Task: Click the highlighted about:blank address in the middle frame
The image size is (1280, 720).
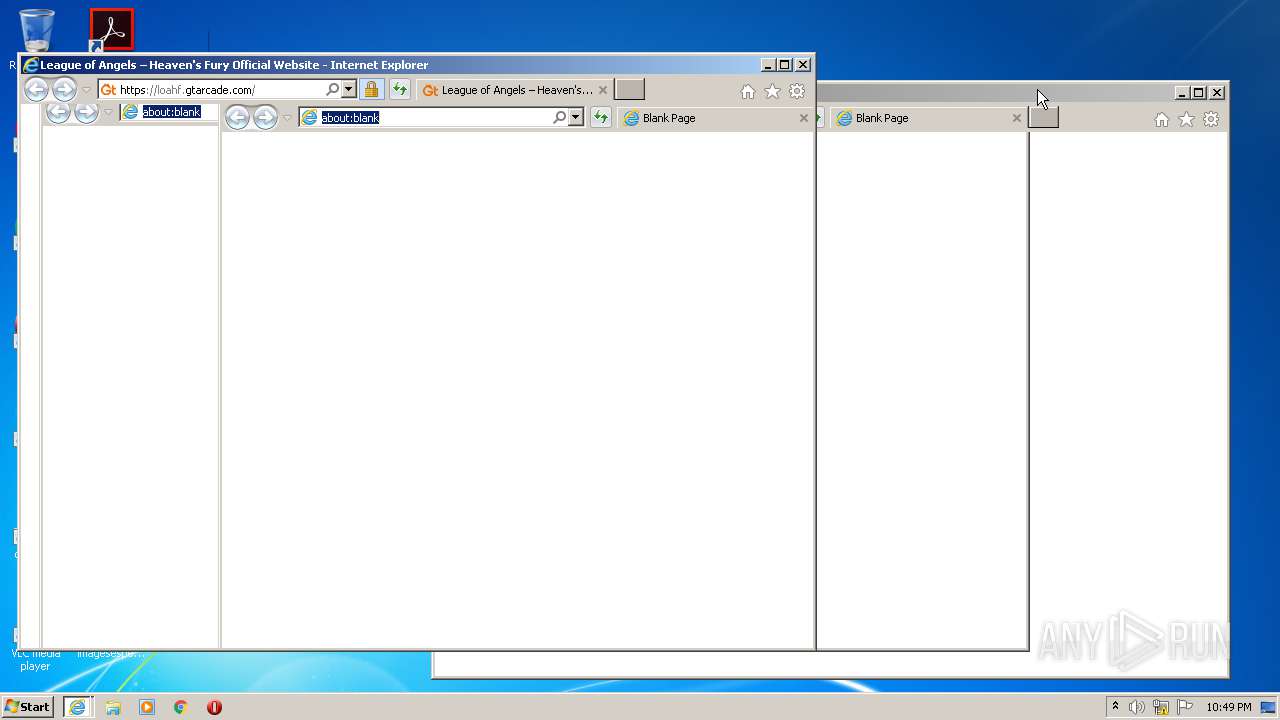Action: coord(350,118)
